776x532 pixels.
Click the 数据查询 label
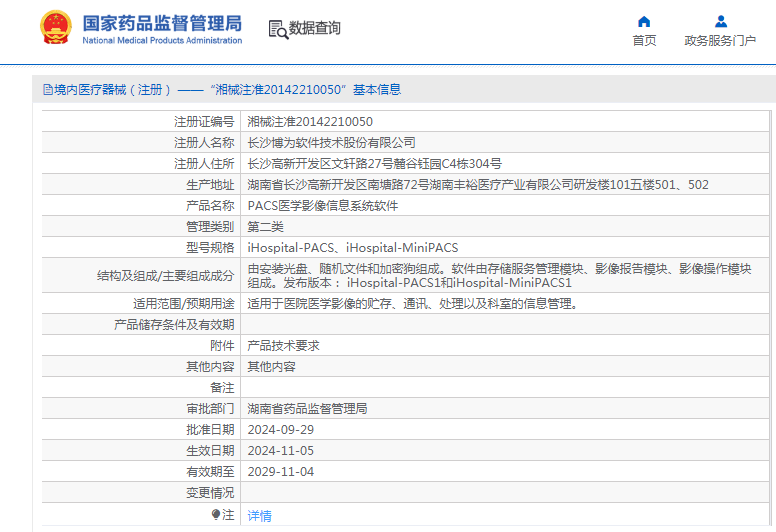coord(315,28)
